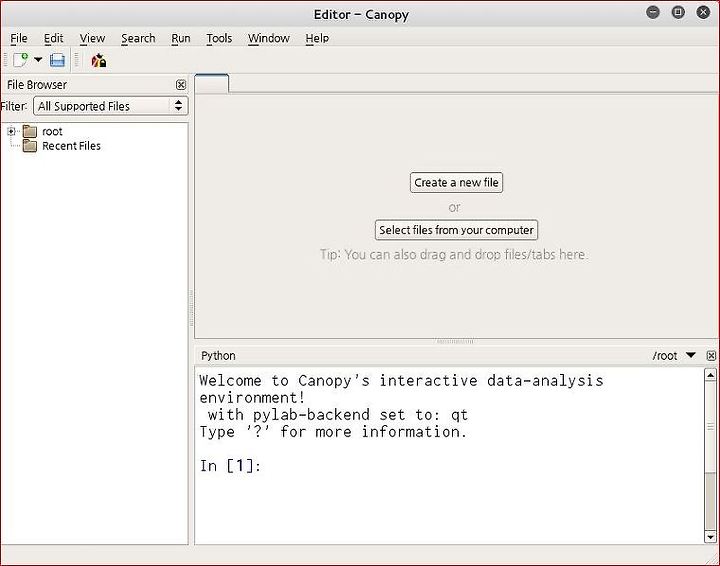This screenshot has height=566, width=720.
Task: Minimize the Canopy editor window
Action: coord(653,12)
